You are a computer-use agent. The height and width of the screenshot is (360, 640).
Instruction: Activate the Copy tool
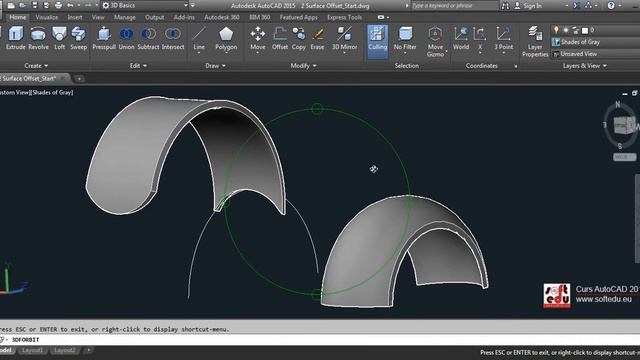tap(298, 38)
